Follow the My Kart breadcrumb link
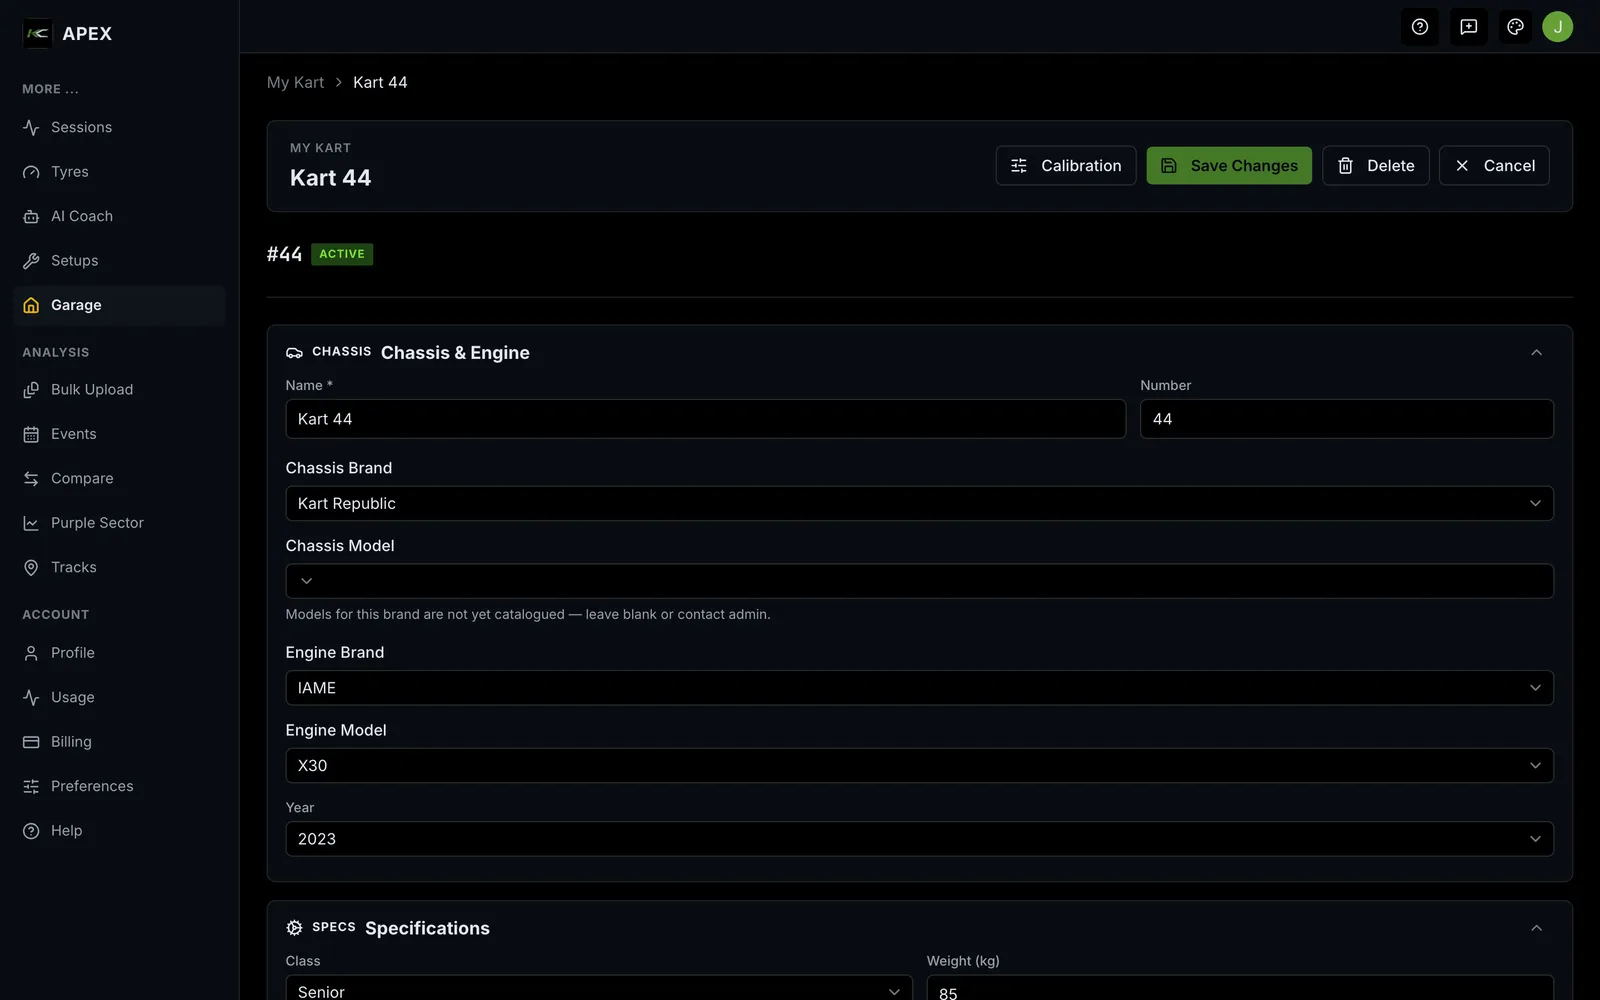The height and width of the screenshot is (1000, 1600). [x=295, y=82]
